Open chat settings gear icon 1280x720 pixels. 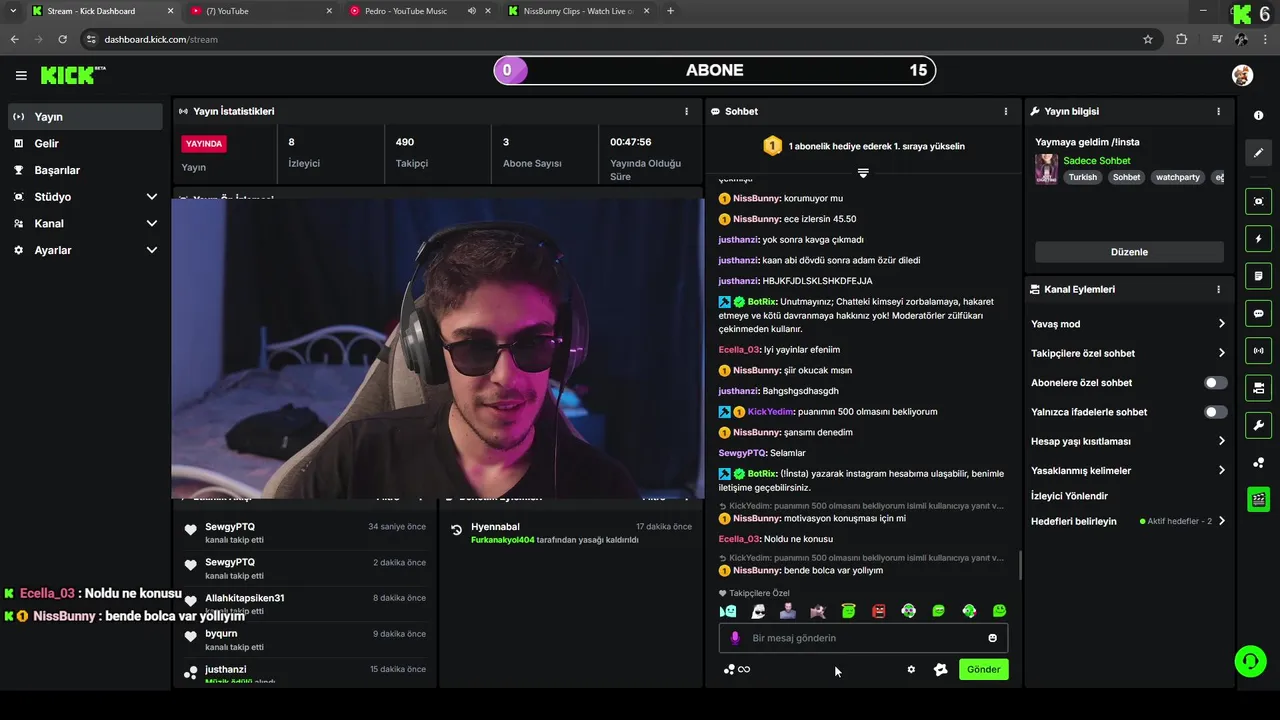911,670
